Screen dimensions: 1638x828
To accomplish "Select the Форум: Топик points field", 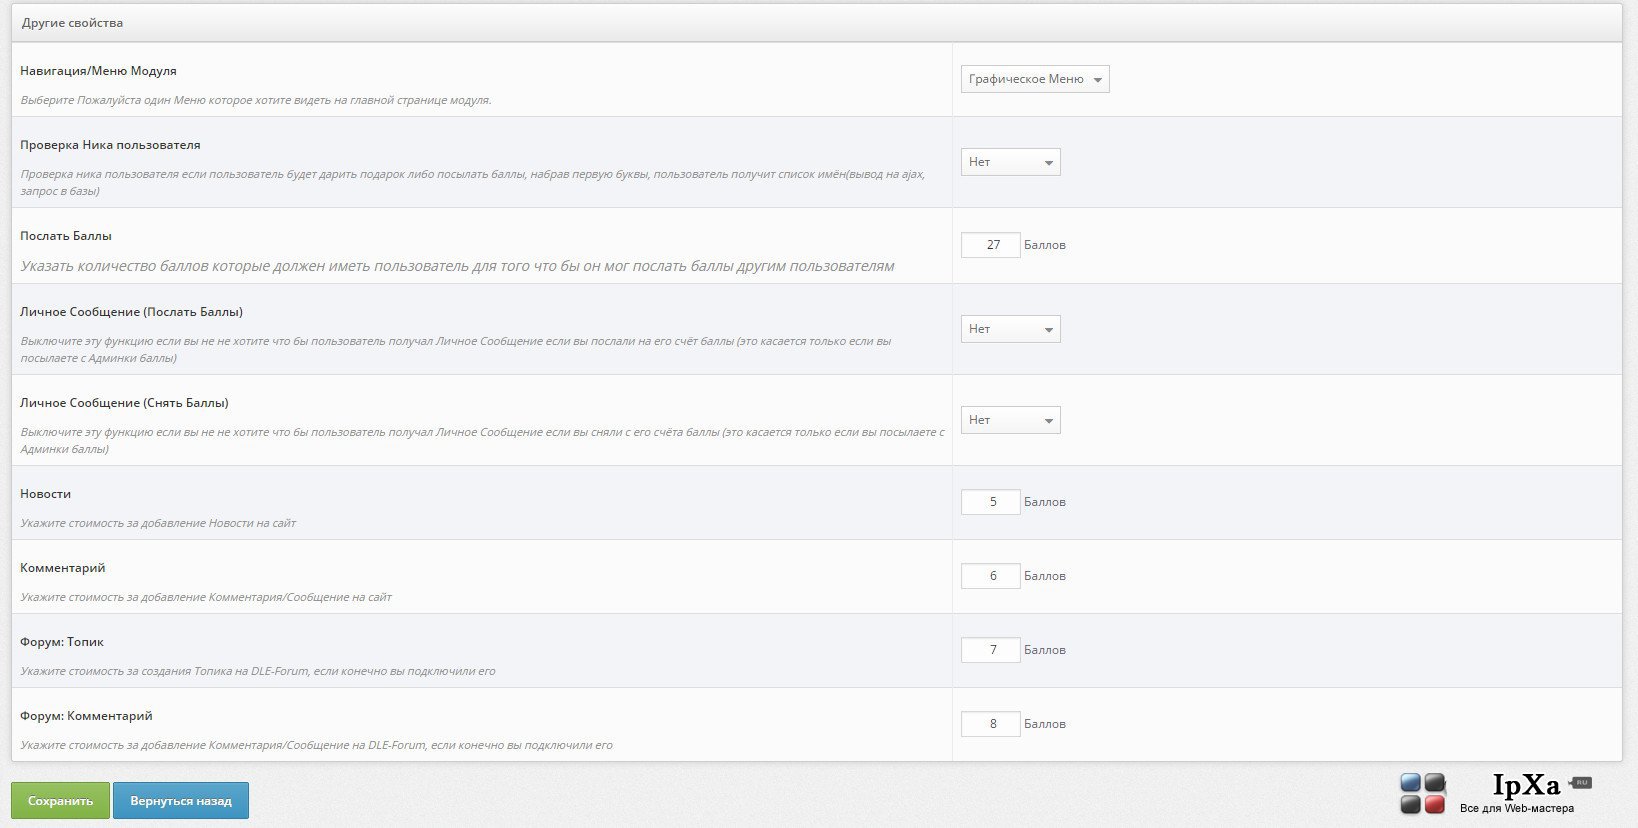I will coord(991,650).
